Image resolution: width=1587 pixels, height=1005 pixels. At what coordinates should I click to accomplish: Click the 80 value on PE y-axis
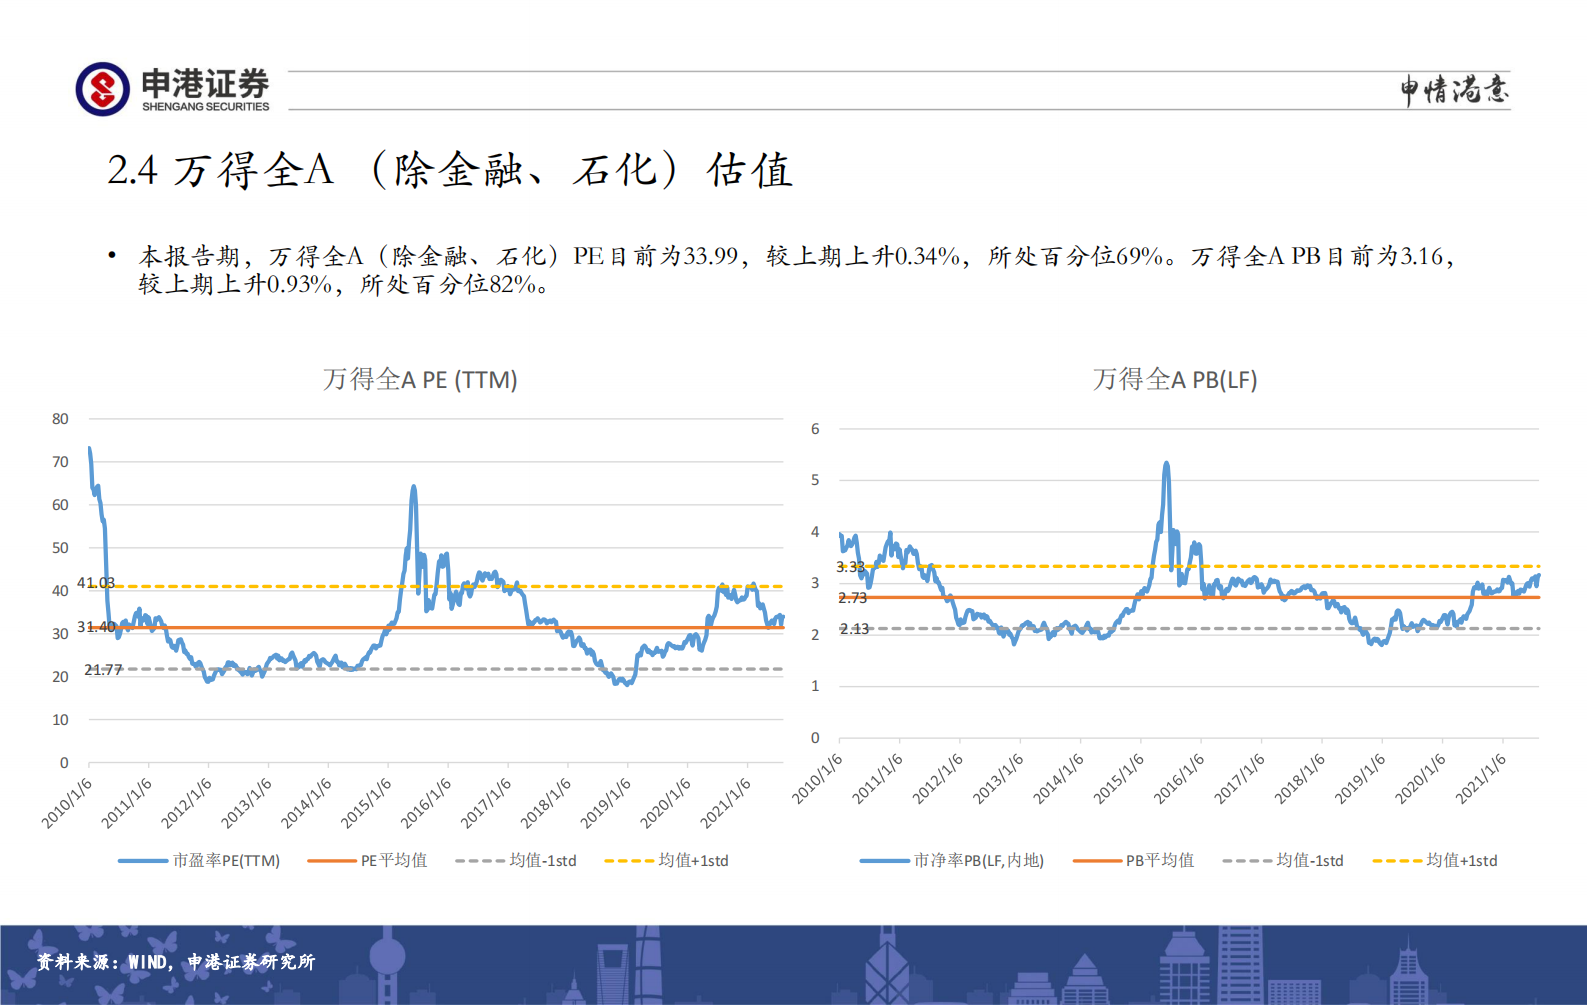pyautogui.click(x=61, y=419)
